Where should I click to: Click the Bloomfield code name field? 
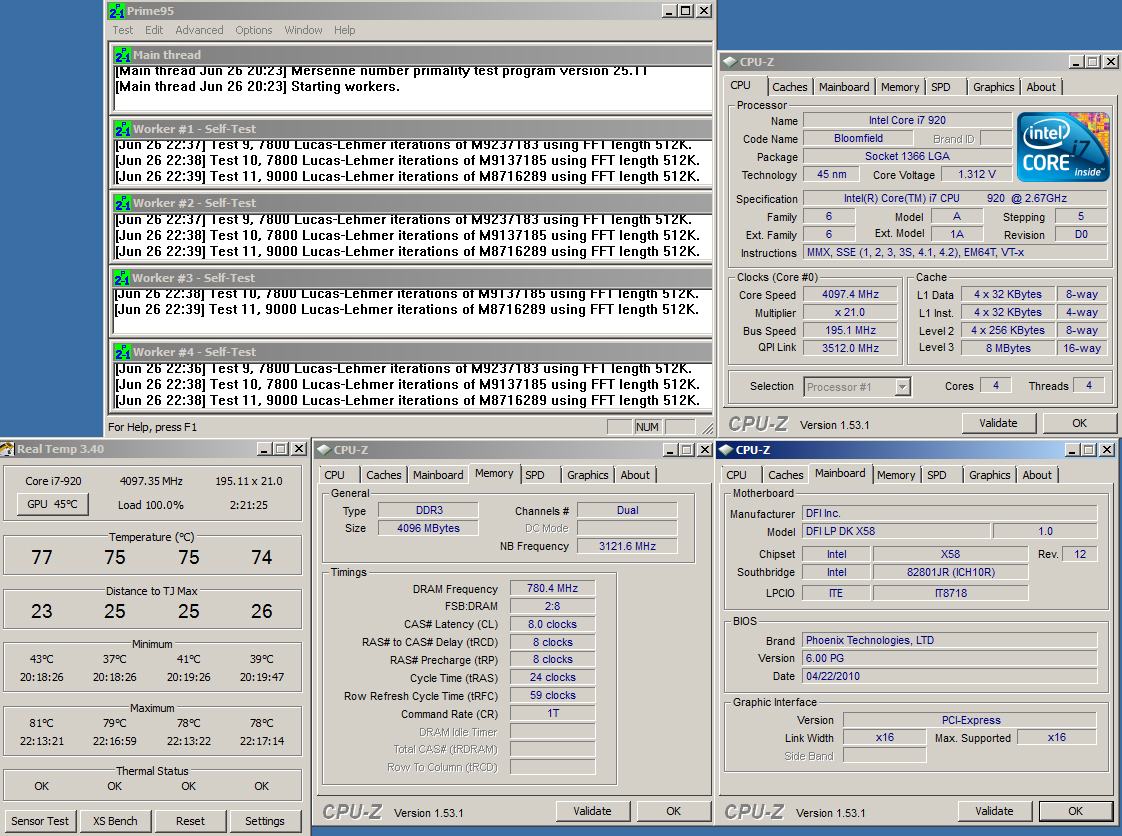[x=859, y=138]
